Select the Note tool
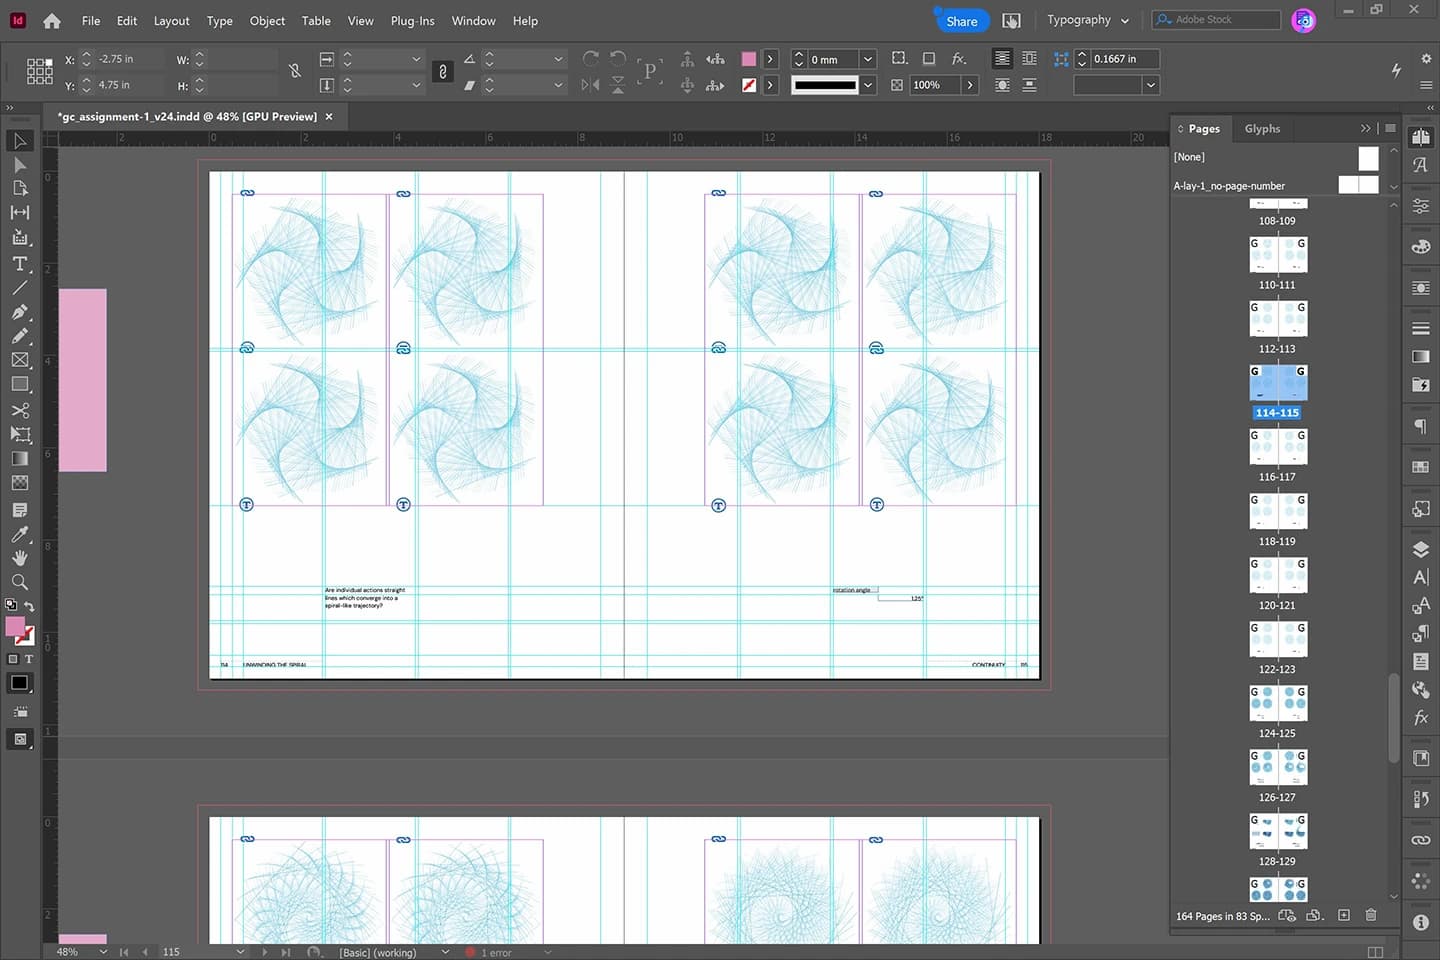Viewport: 1440px width, 960px height. click(19, 510)
